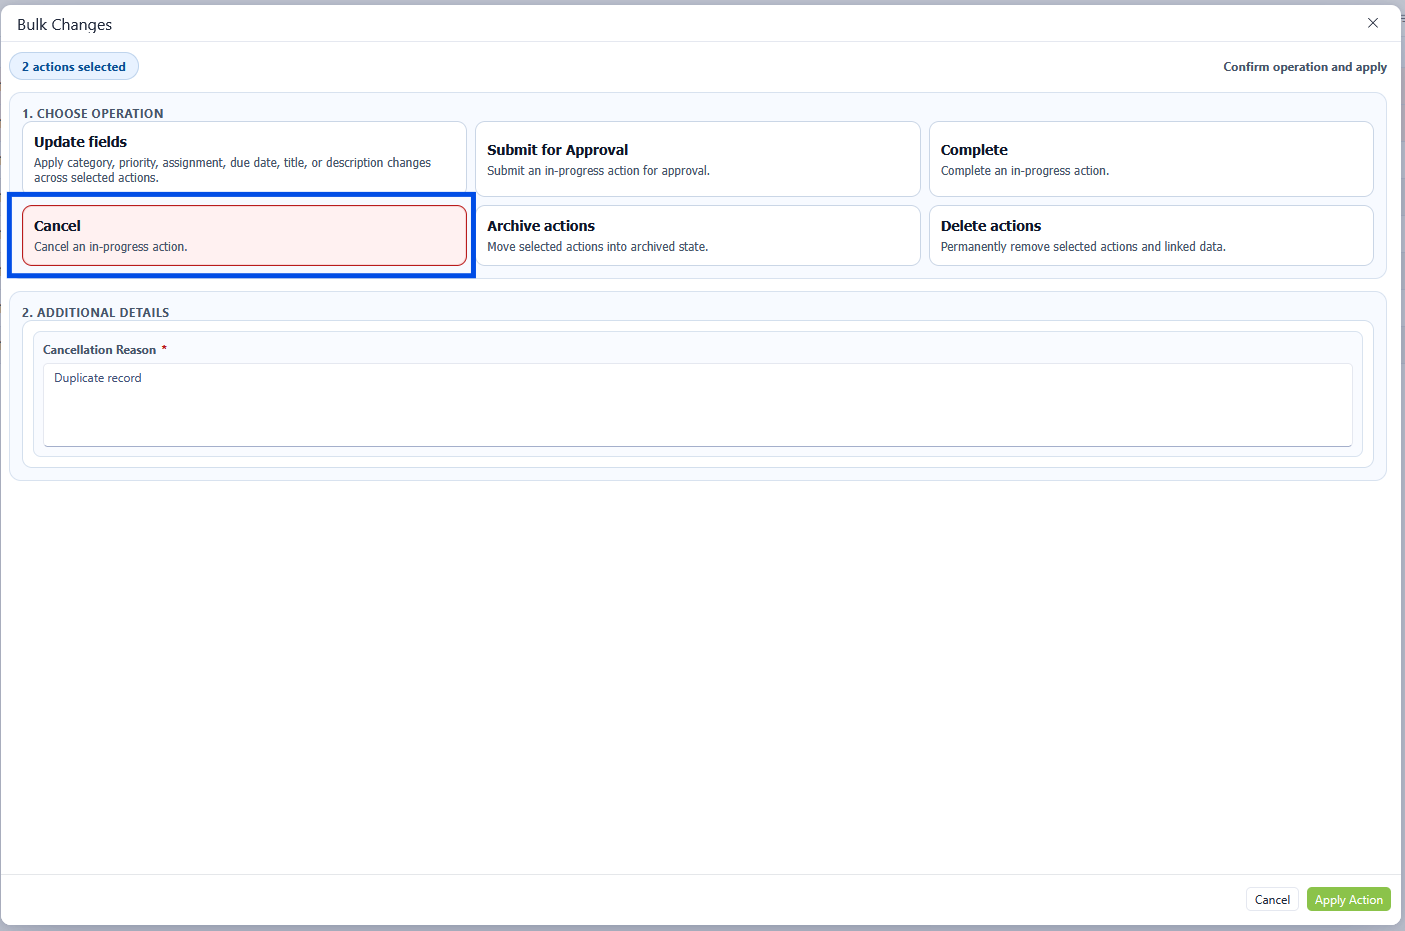Click 'Permanently remove selected actions' description
This screenshot has width=1405, height=931.
point(1082,247)
